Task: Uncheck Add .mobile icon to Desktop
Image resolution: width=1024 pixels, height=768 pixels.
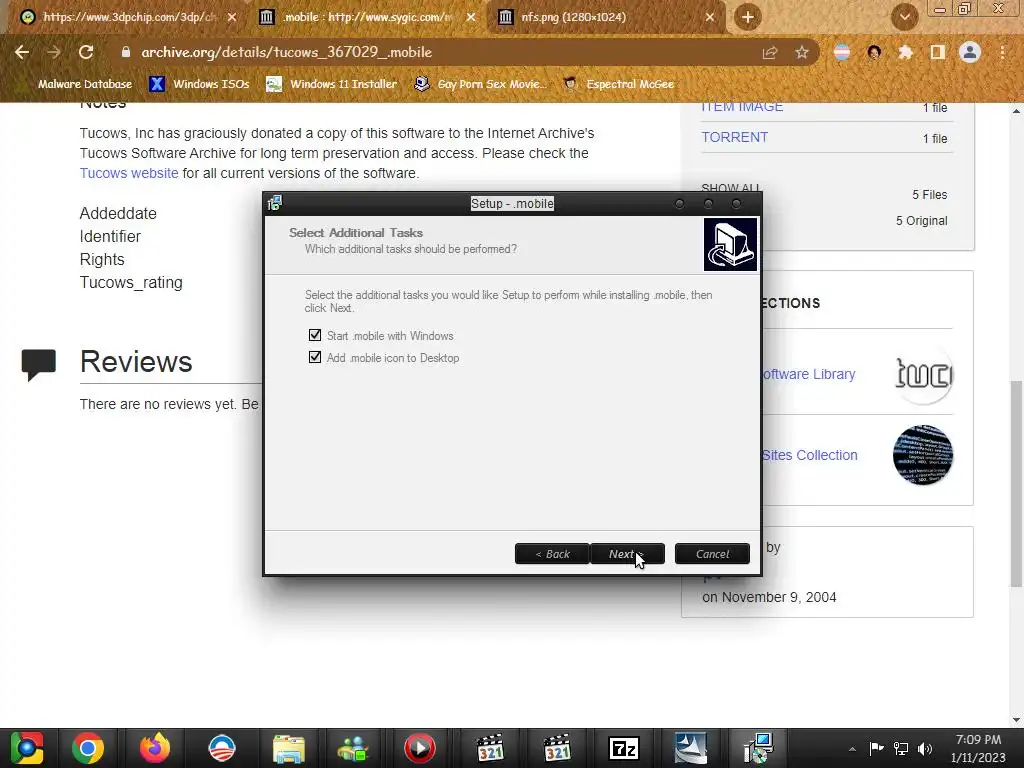Action: pos(315,357)
